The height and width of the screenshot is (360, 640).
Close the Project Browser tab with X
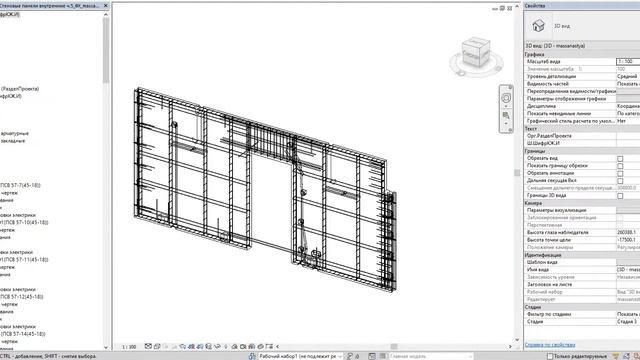point(106,6)
